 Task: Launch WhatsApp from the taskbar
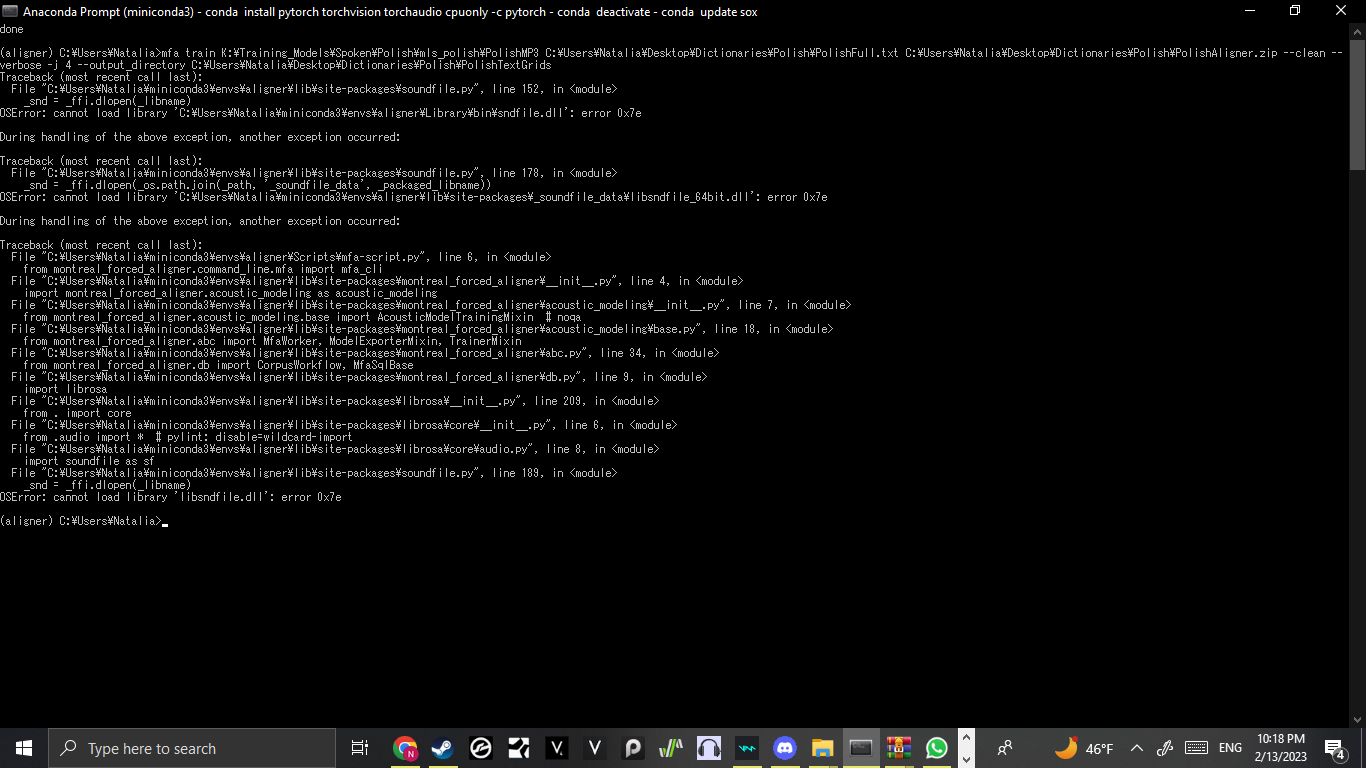pyautogui.click(x=935, y=747)
